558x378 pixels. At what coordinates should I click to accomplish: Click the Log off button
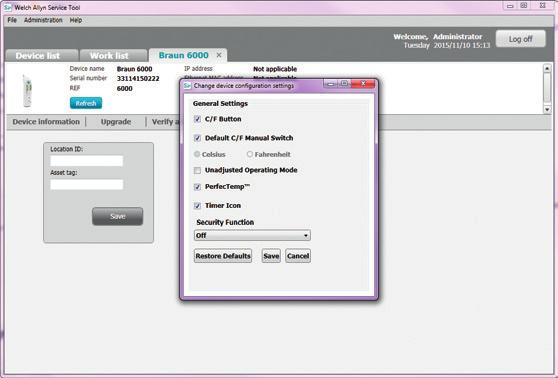coord(520,39)
